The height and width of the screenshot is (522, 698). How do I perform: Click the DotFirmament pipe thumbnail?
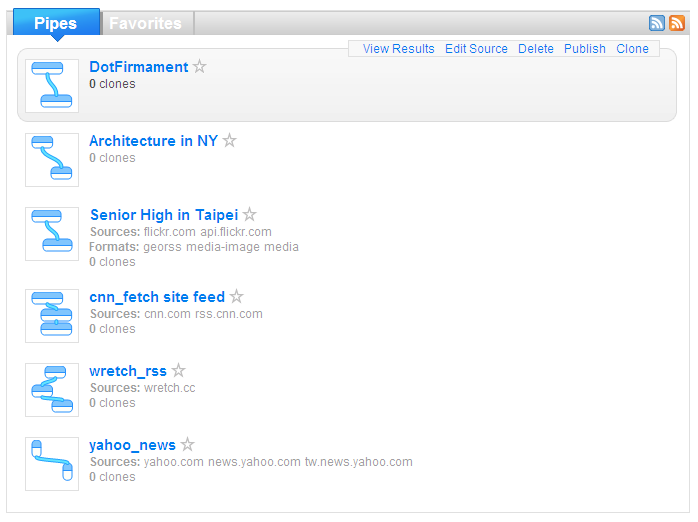52,86
